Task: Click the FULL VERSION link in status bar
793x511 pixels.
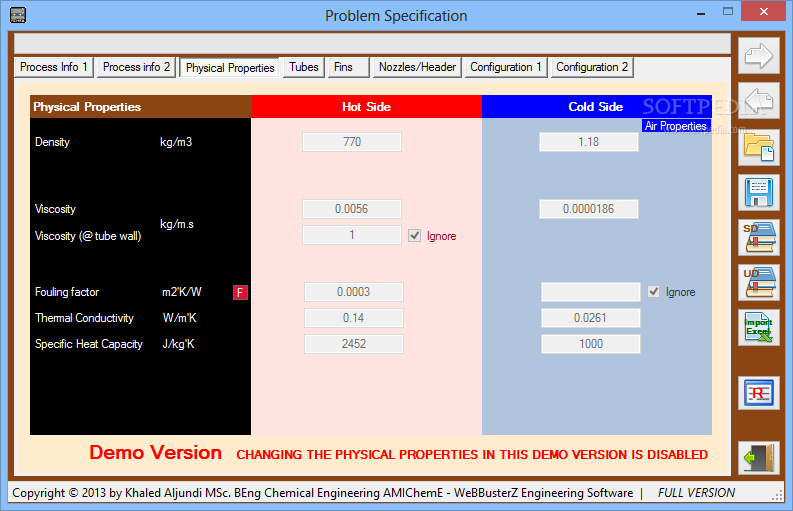Action: click(696, 493)
